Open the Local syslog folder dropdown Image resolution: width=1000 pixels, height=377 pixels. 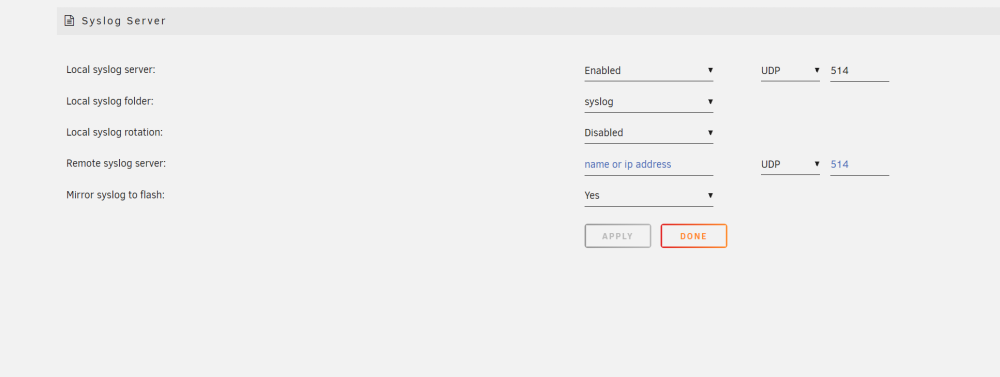click(649, 102)
